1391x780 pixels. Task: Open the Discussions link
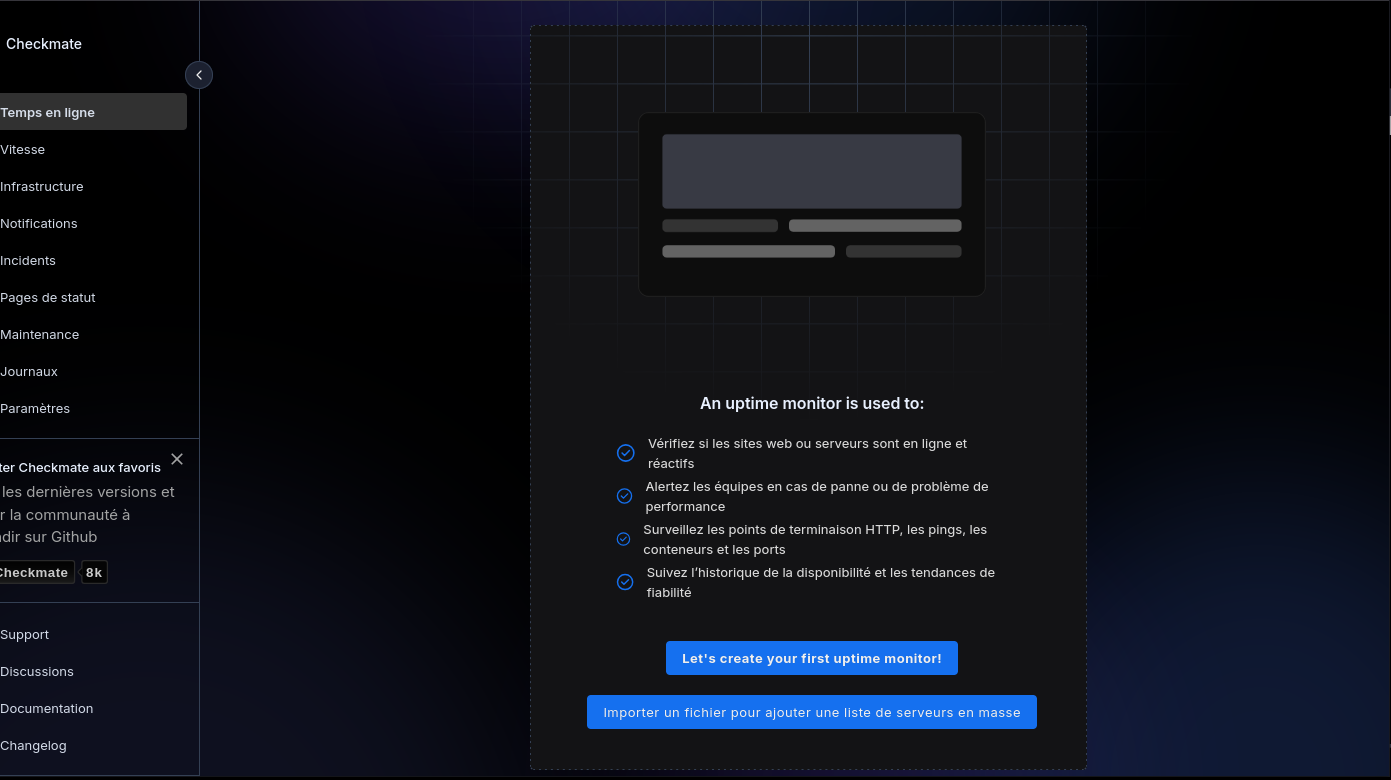click(x=37, y=671)
